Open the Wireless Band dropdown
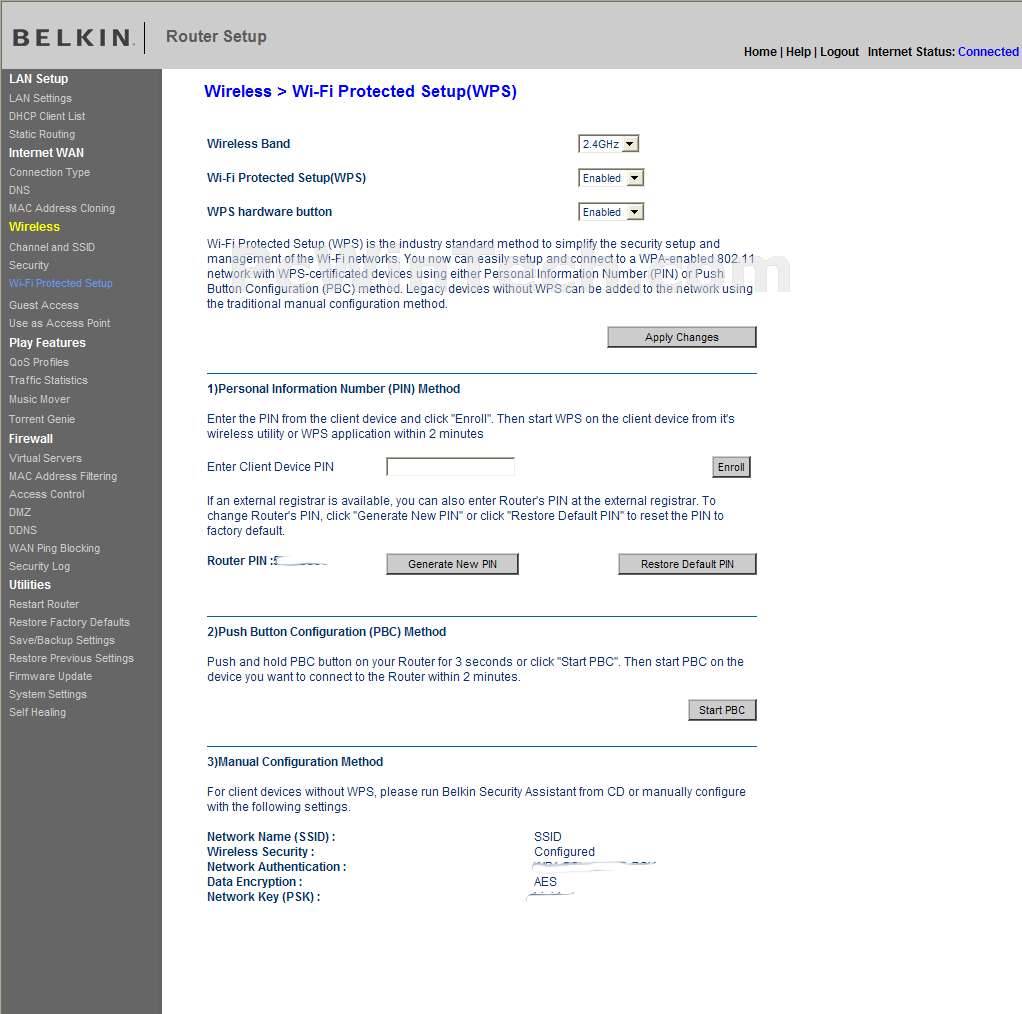1022x1014 pixels. (608, 144)
